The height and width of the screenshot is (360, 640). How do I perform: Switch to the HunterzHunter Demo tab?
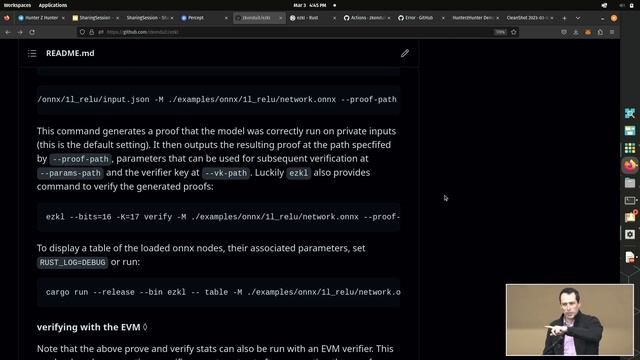tap(475, 18)
